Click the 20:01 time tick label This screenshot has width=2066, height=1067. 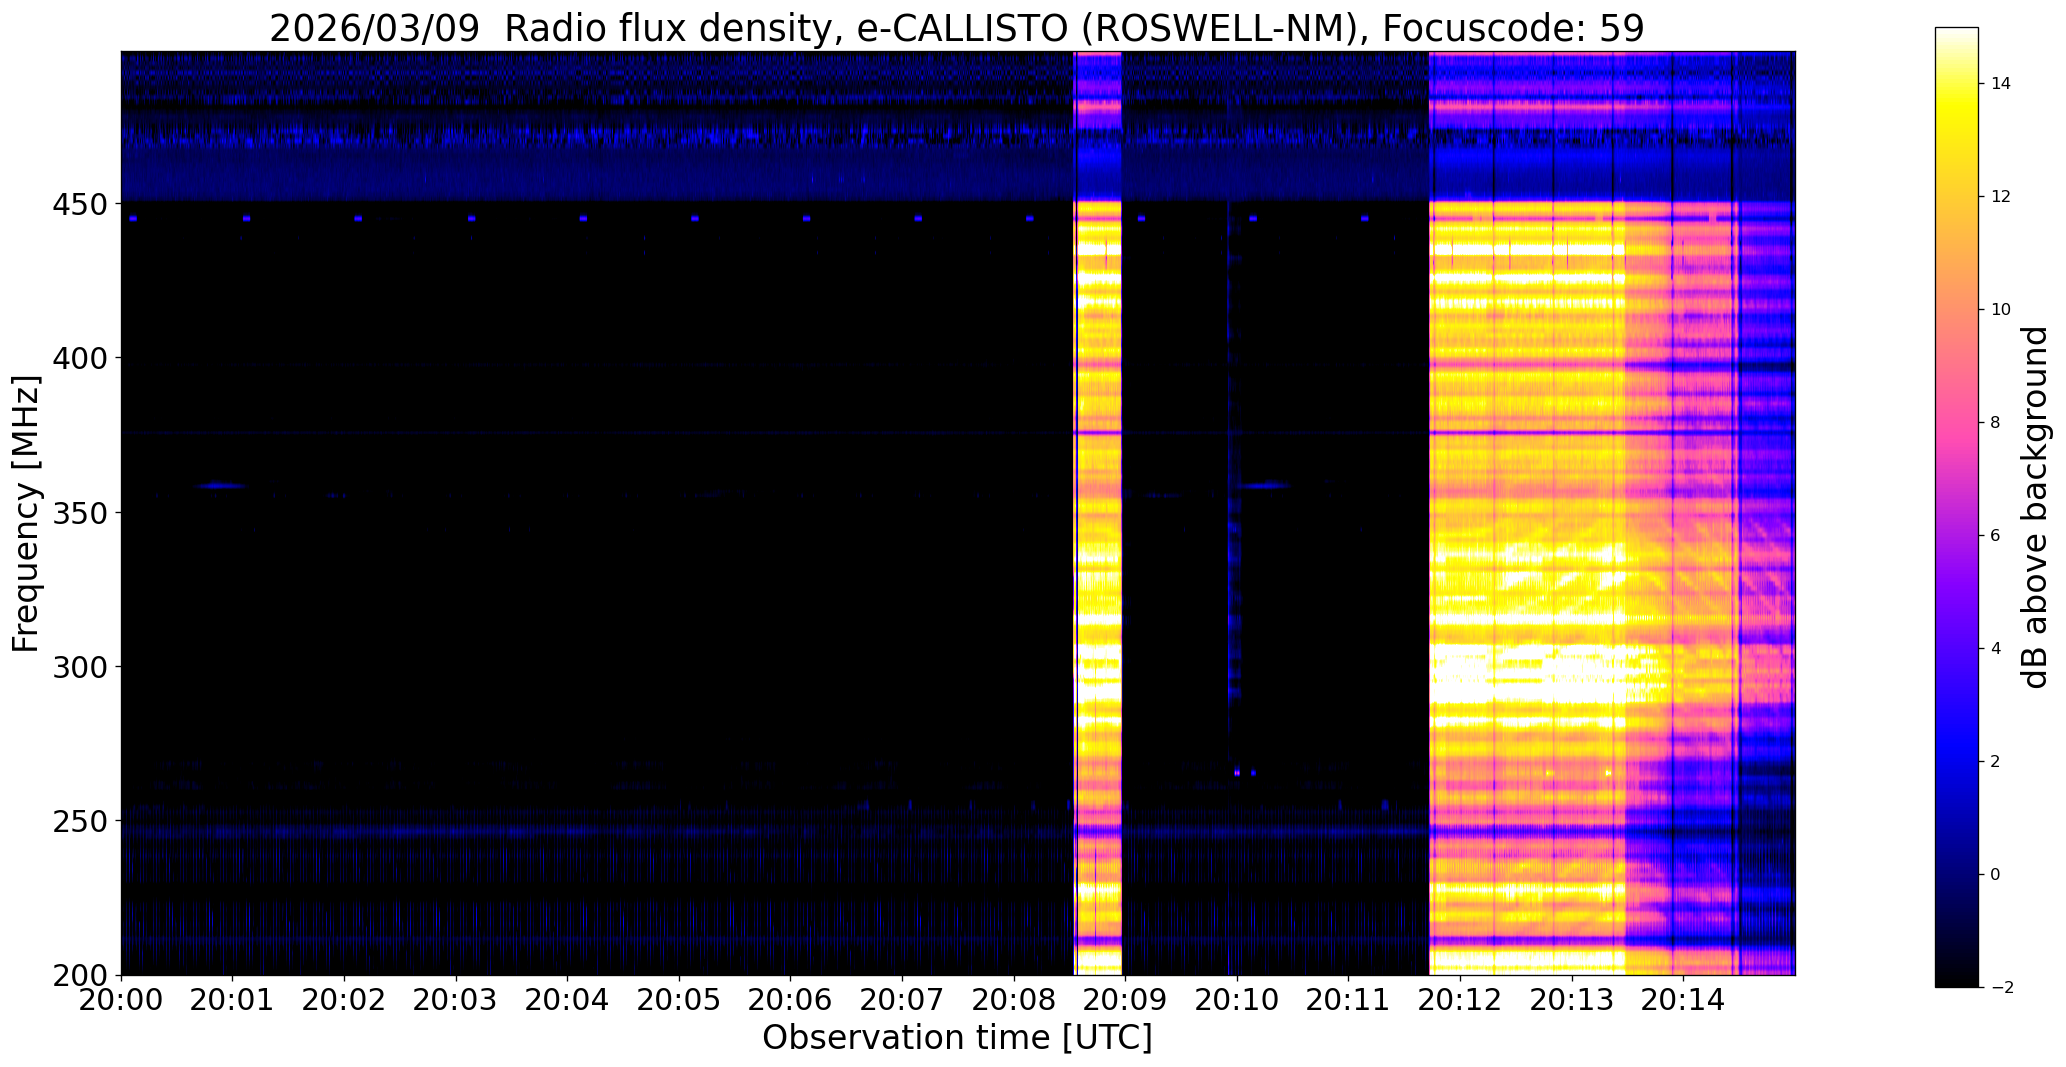coord(233,998)
